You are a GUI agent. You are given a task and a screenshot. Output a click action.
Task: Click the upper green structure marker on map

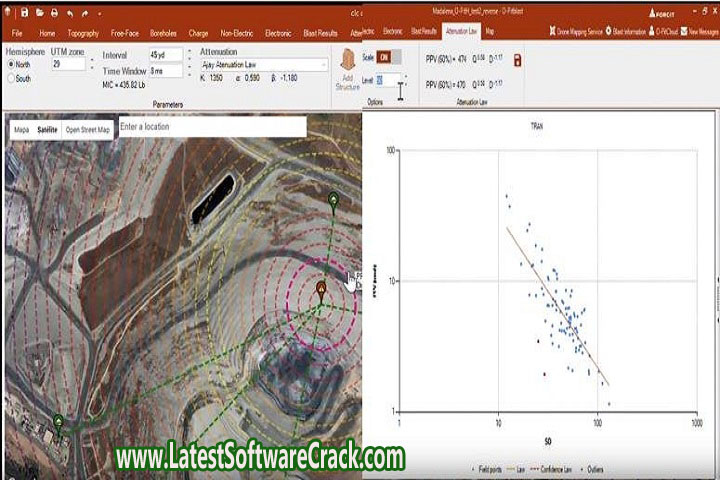[334, 202]
